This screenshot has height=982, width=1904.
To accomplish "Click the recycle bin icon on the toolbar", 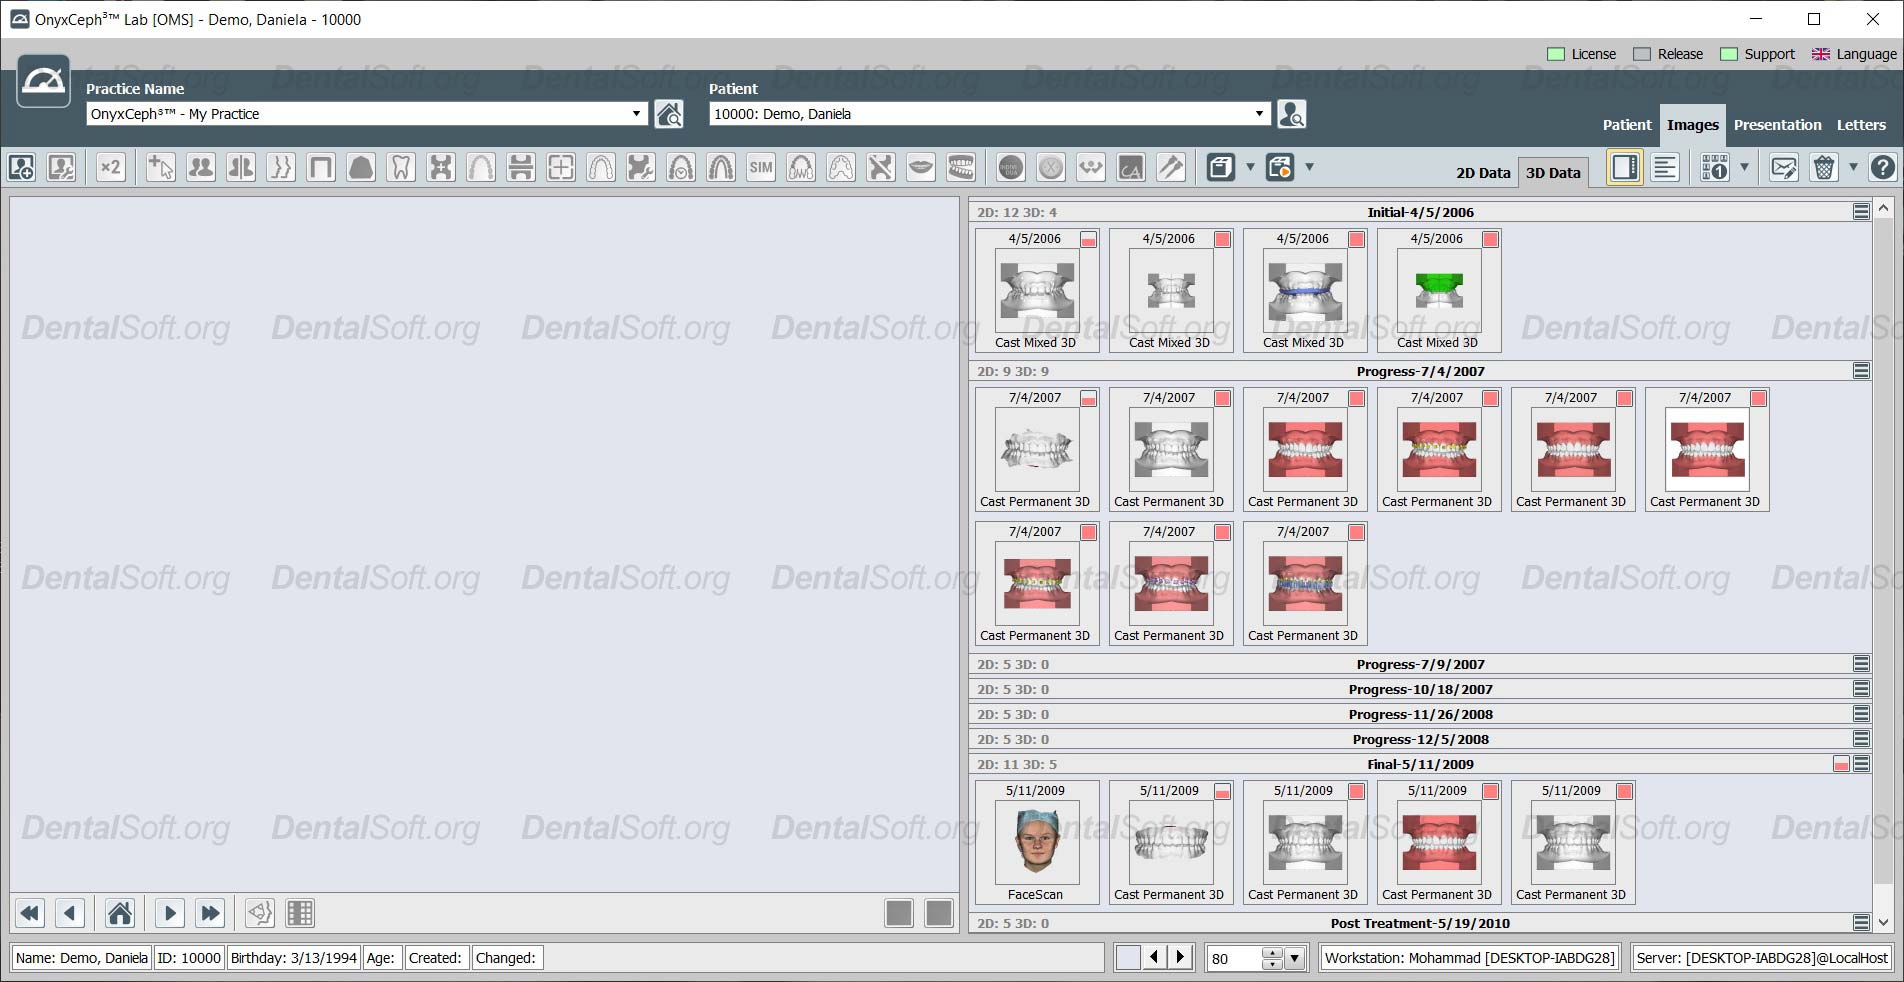I will 1824,167.
